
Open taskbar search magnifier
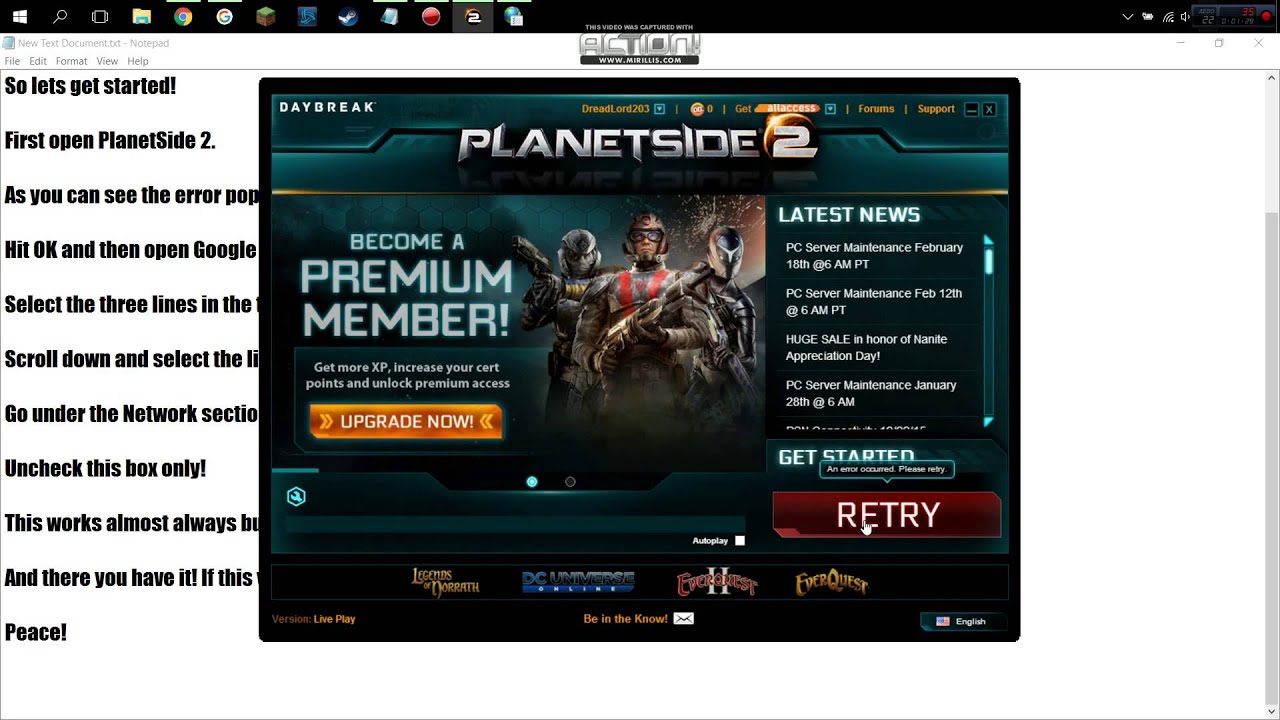(60, 16)
